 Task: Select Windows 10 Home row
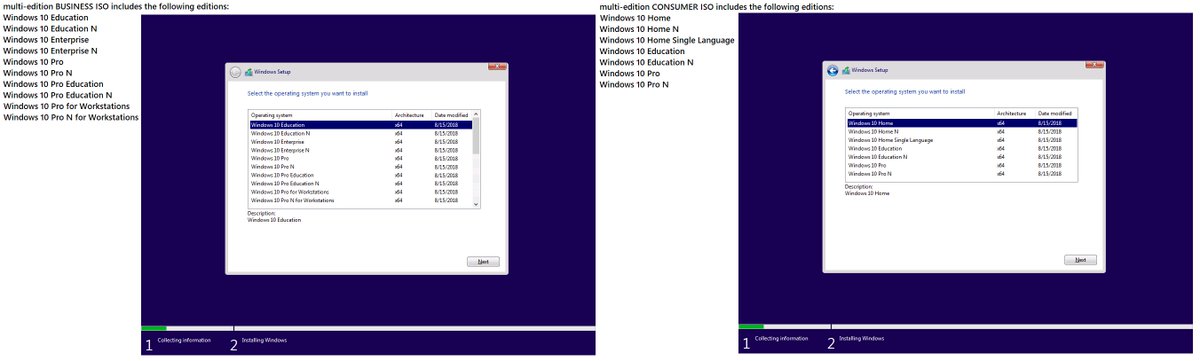(961, 123)
